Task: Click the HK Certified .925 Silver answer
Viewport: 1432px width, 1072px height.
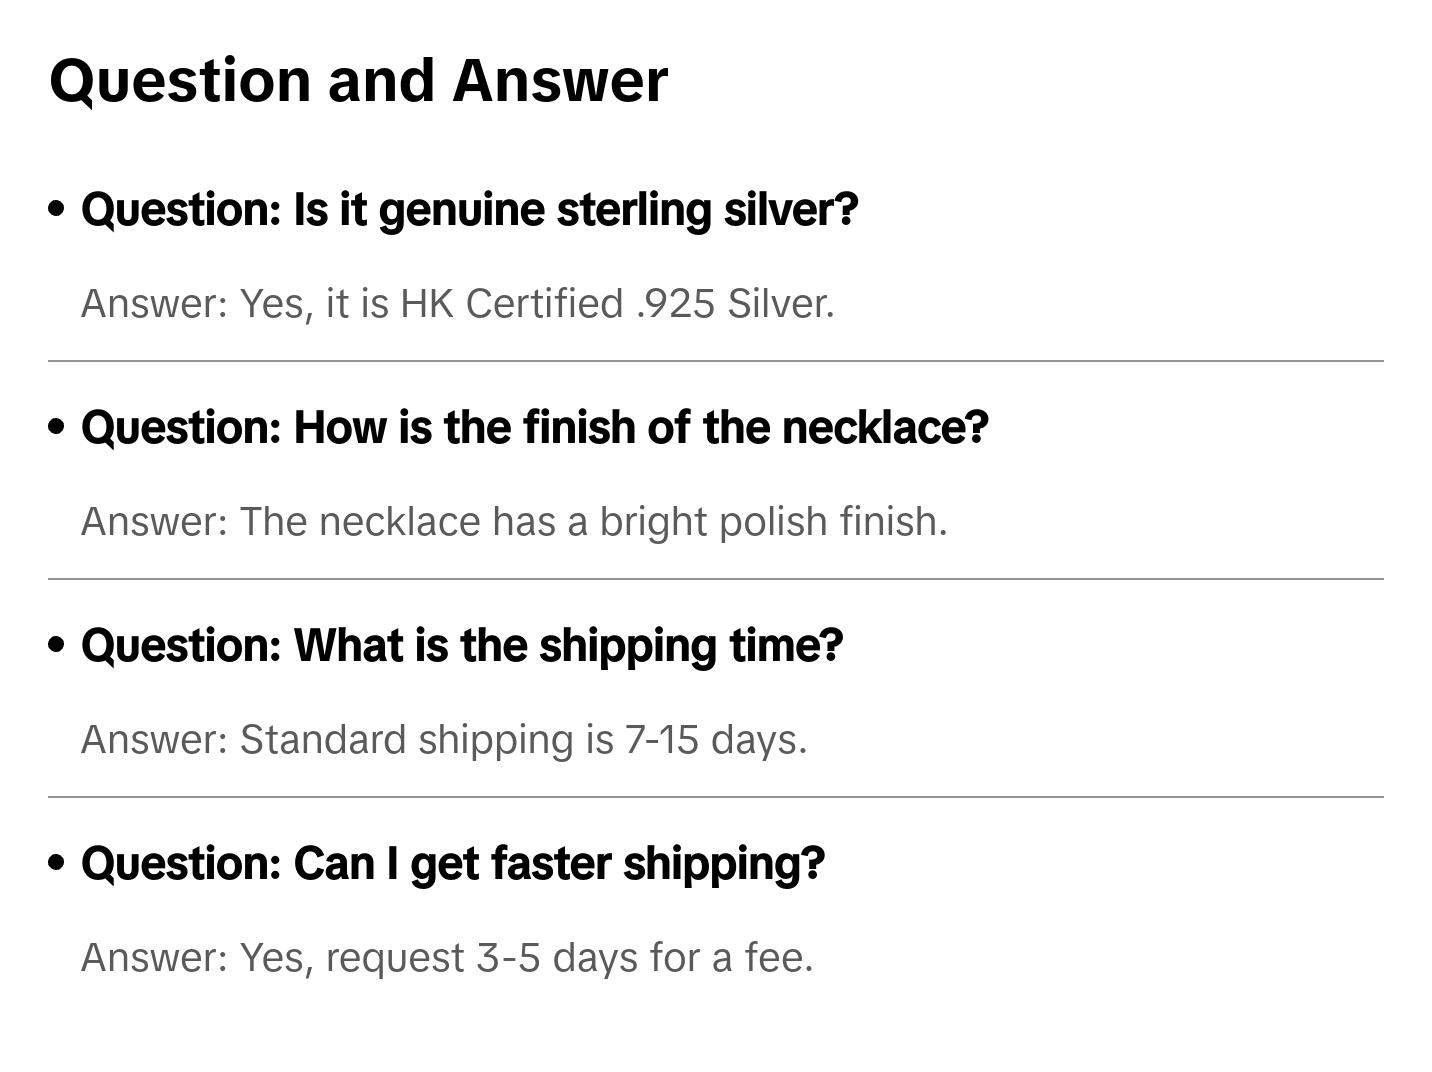Action: (457, 304)
